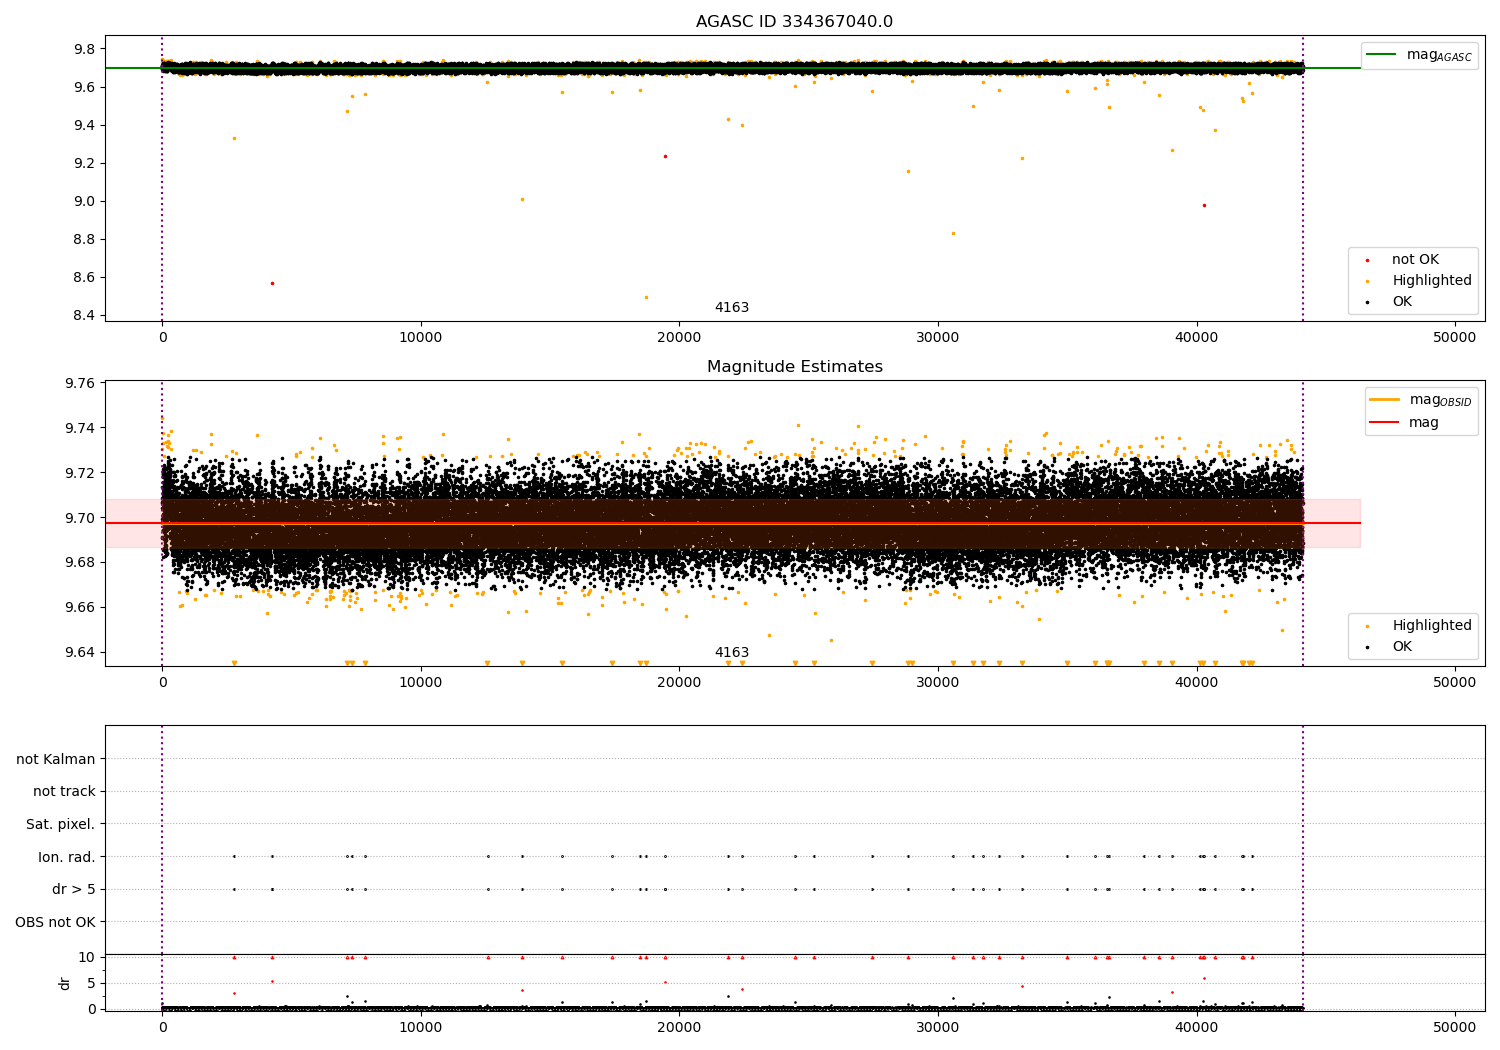1500x1050 pixels.
Task: Click the 'not Kalman' axis label
Action: coord(56,759)
